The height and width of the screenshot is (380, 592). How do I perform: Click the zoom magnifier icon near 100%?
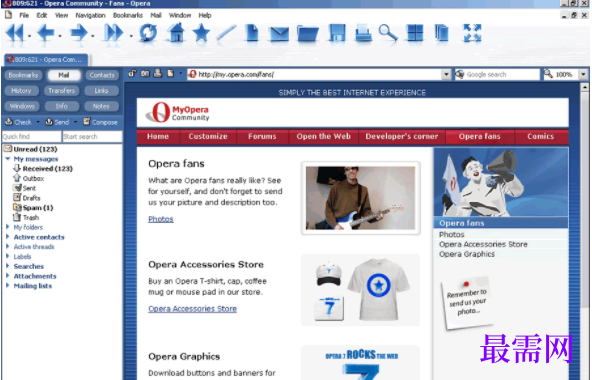(x=548, y=74)
